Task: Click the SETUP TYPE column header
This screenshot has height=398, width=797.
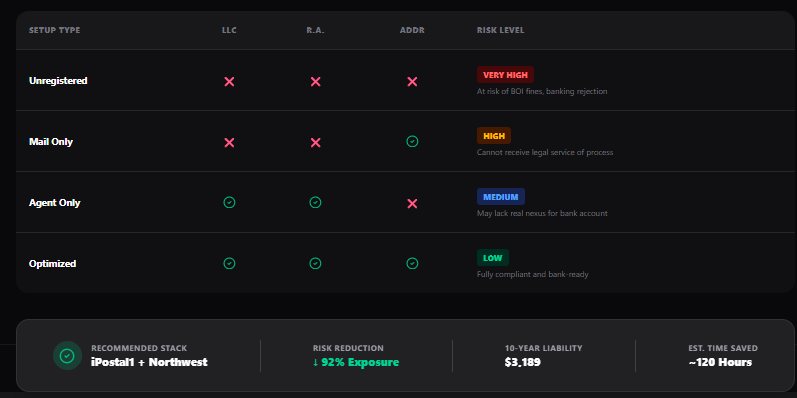Action: [x=54, y=30]
